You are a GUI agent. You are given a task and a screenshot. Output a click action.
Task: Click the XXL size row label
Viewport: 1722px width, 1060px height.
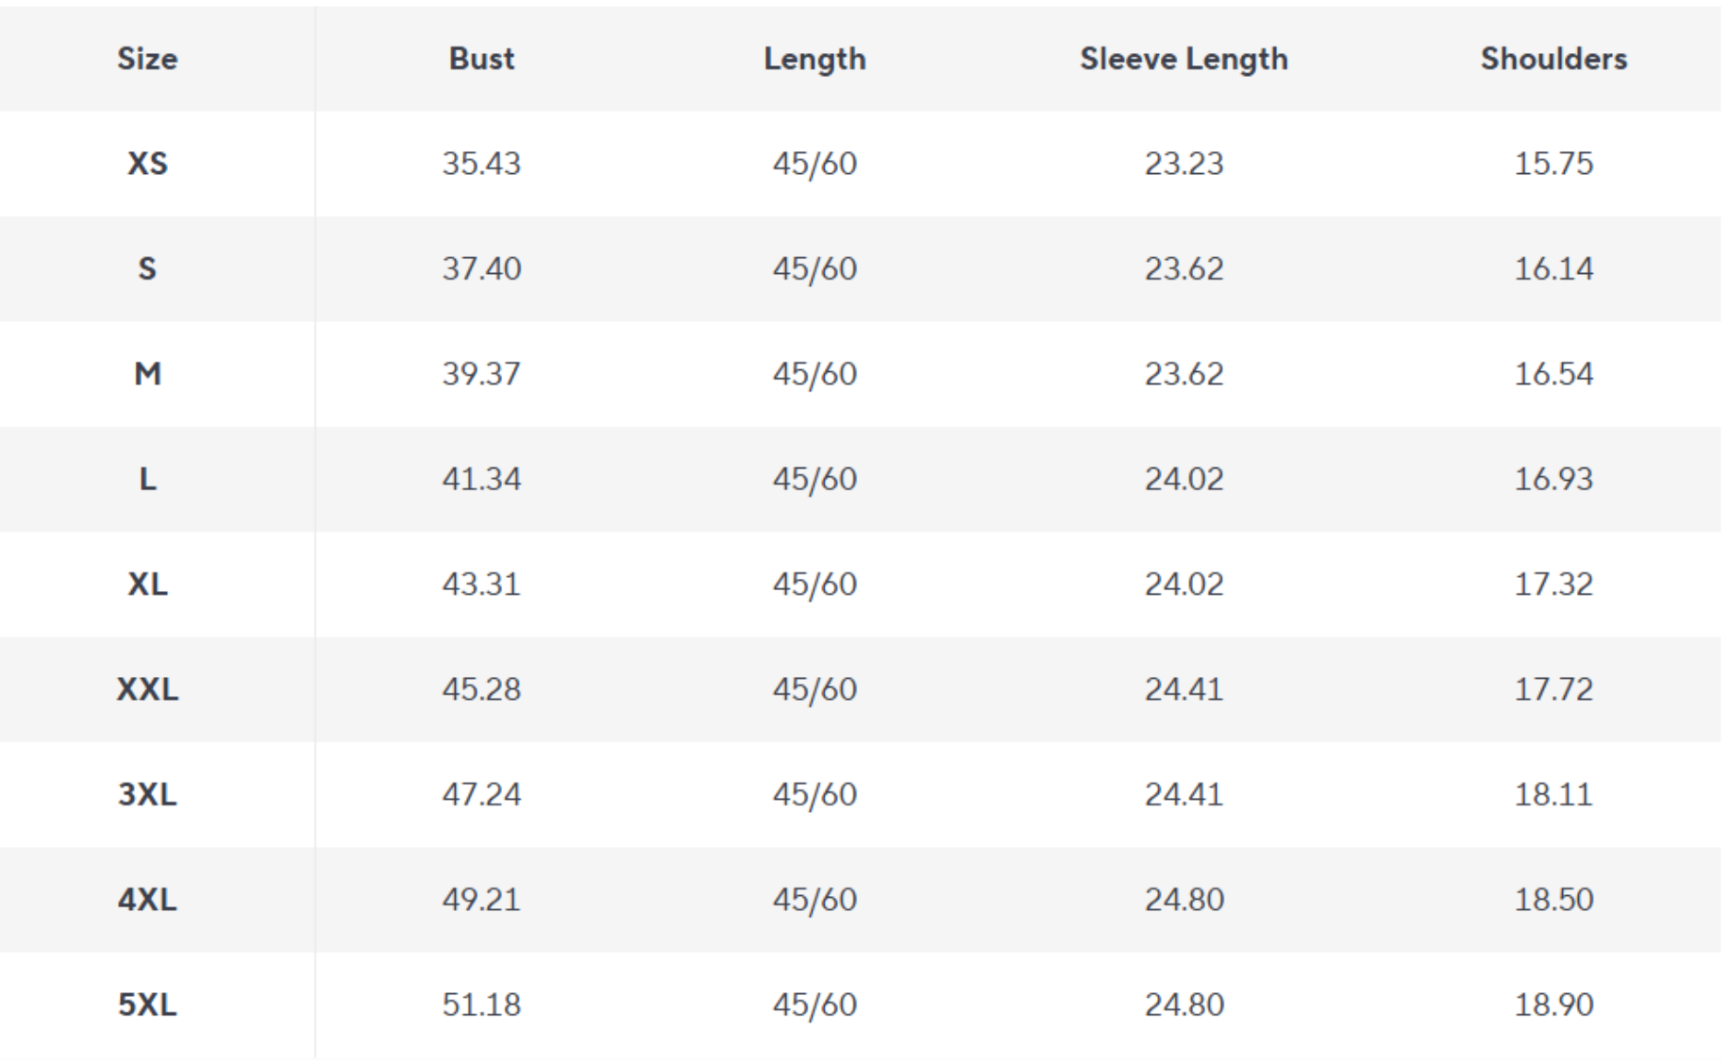[147, 689]
